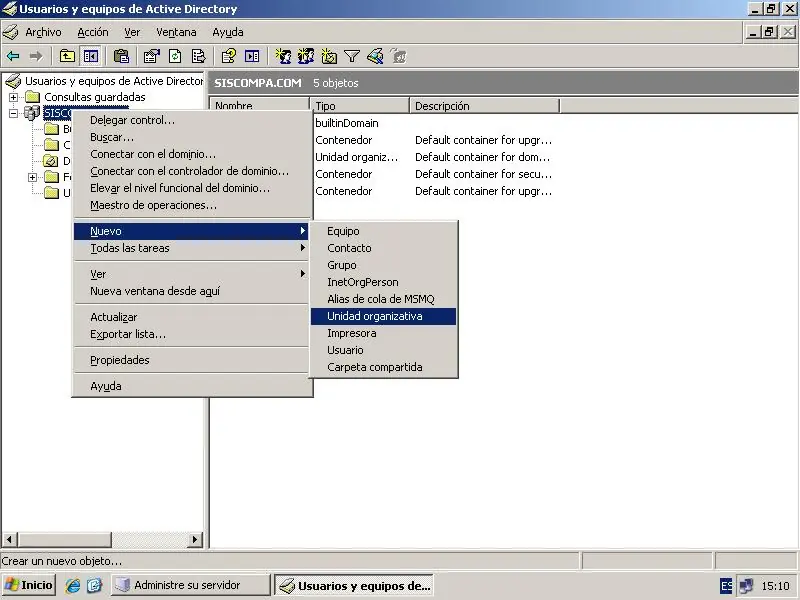Click the create new organizational unit icon
Screen dimensions: 800x600
pyautogui.click(x=329, y=56)
